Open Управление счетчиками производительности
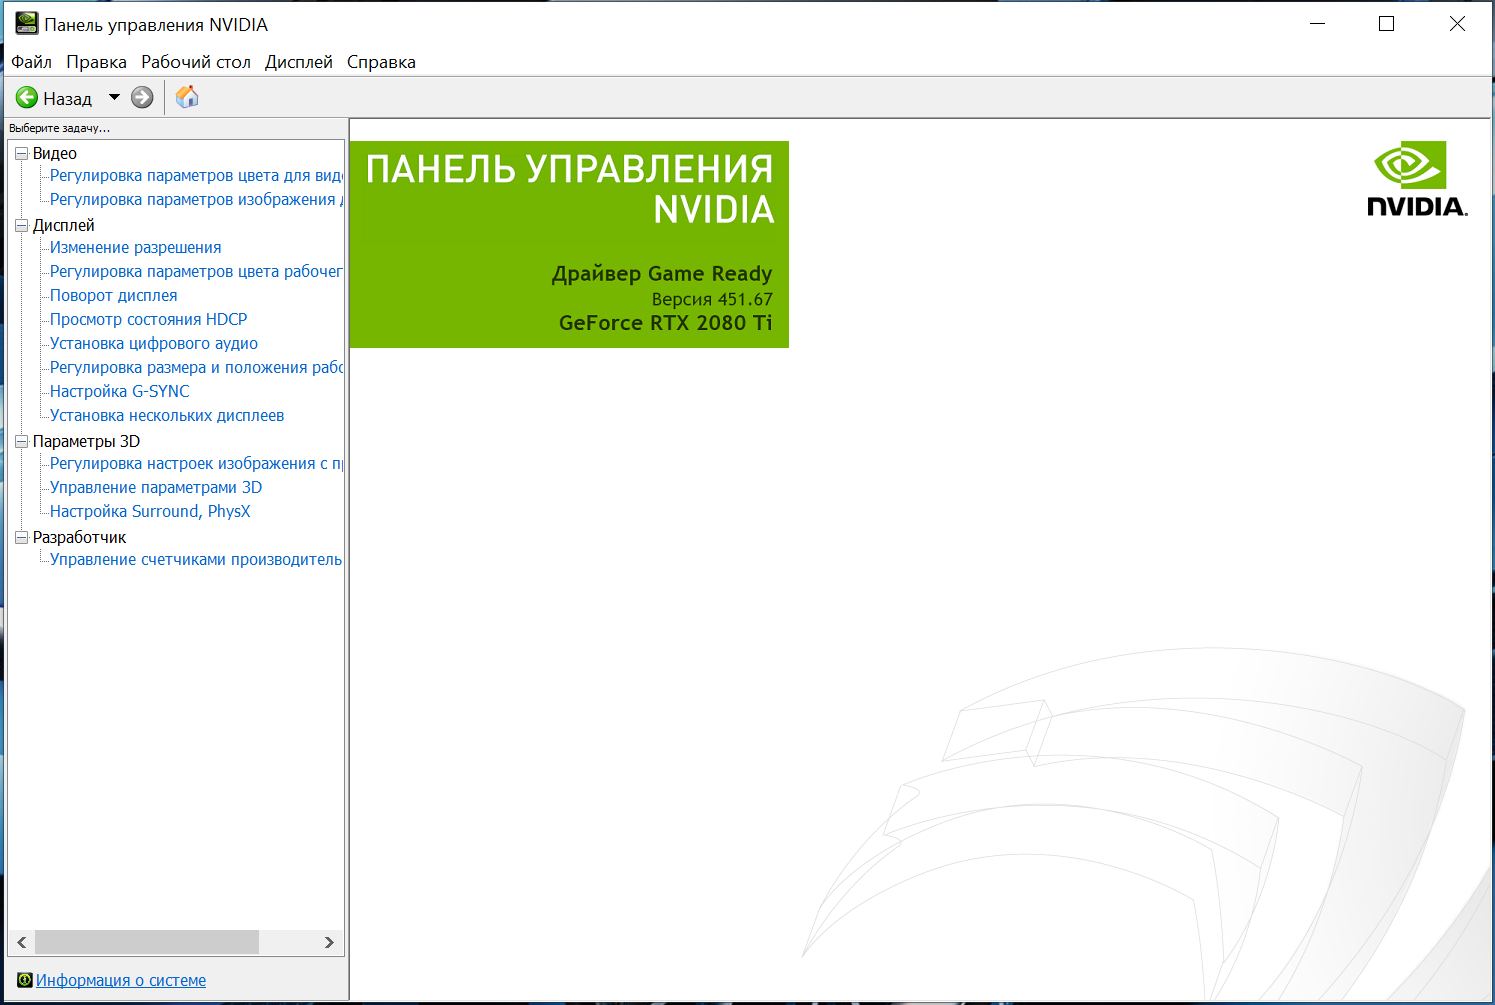Image resolution: width=1495 pixels, height=1005 pixels. tap(196, 560)
